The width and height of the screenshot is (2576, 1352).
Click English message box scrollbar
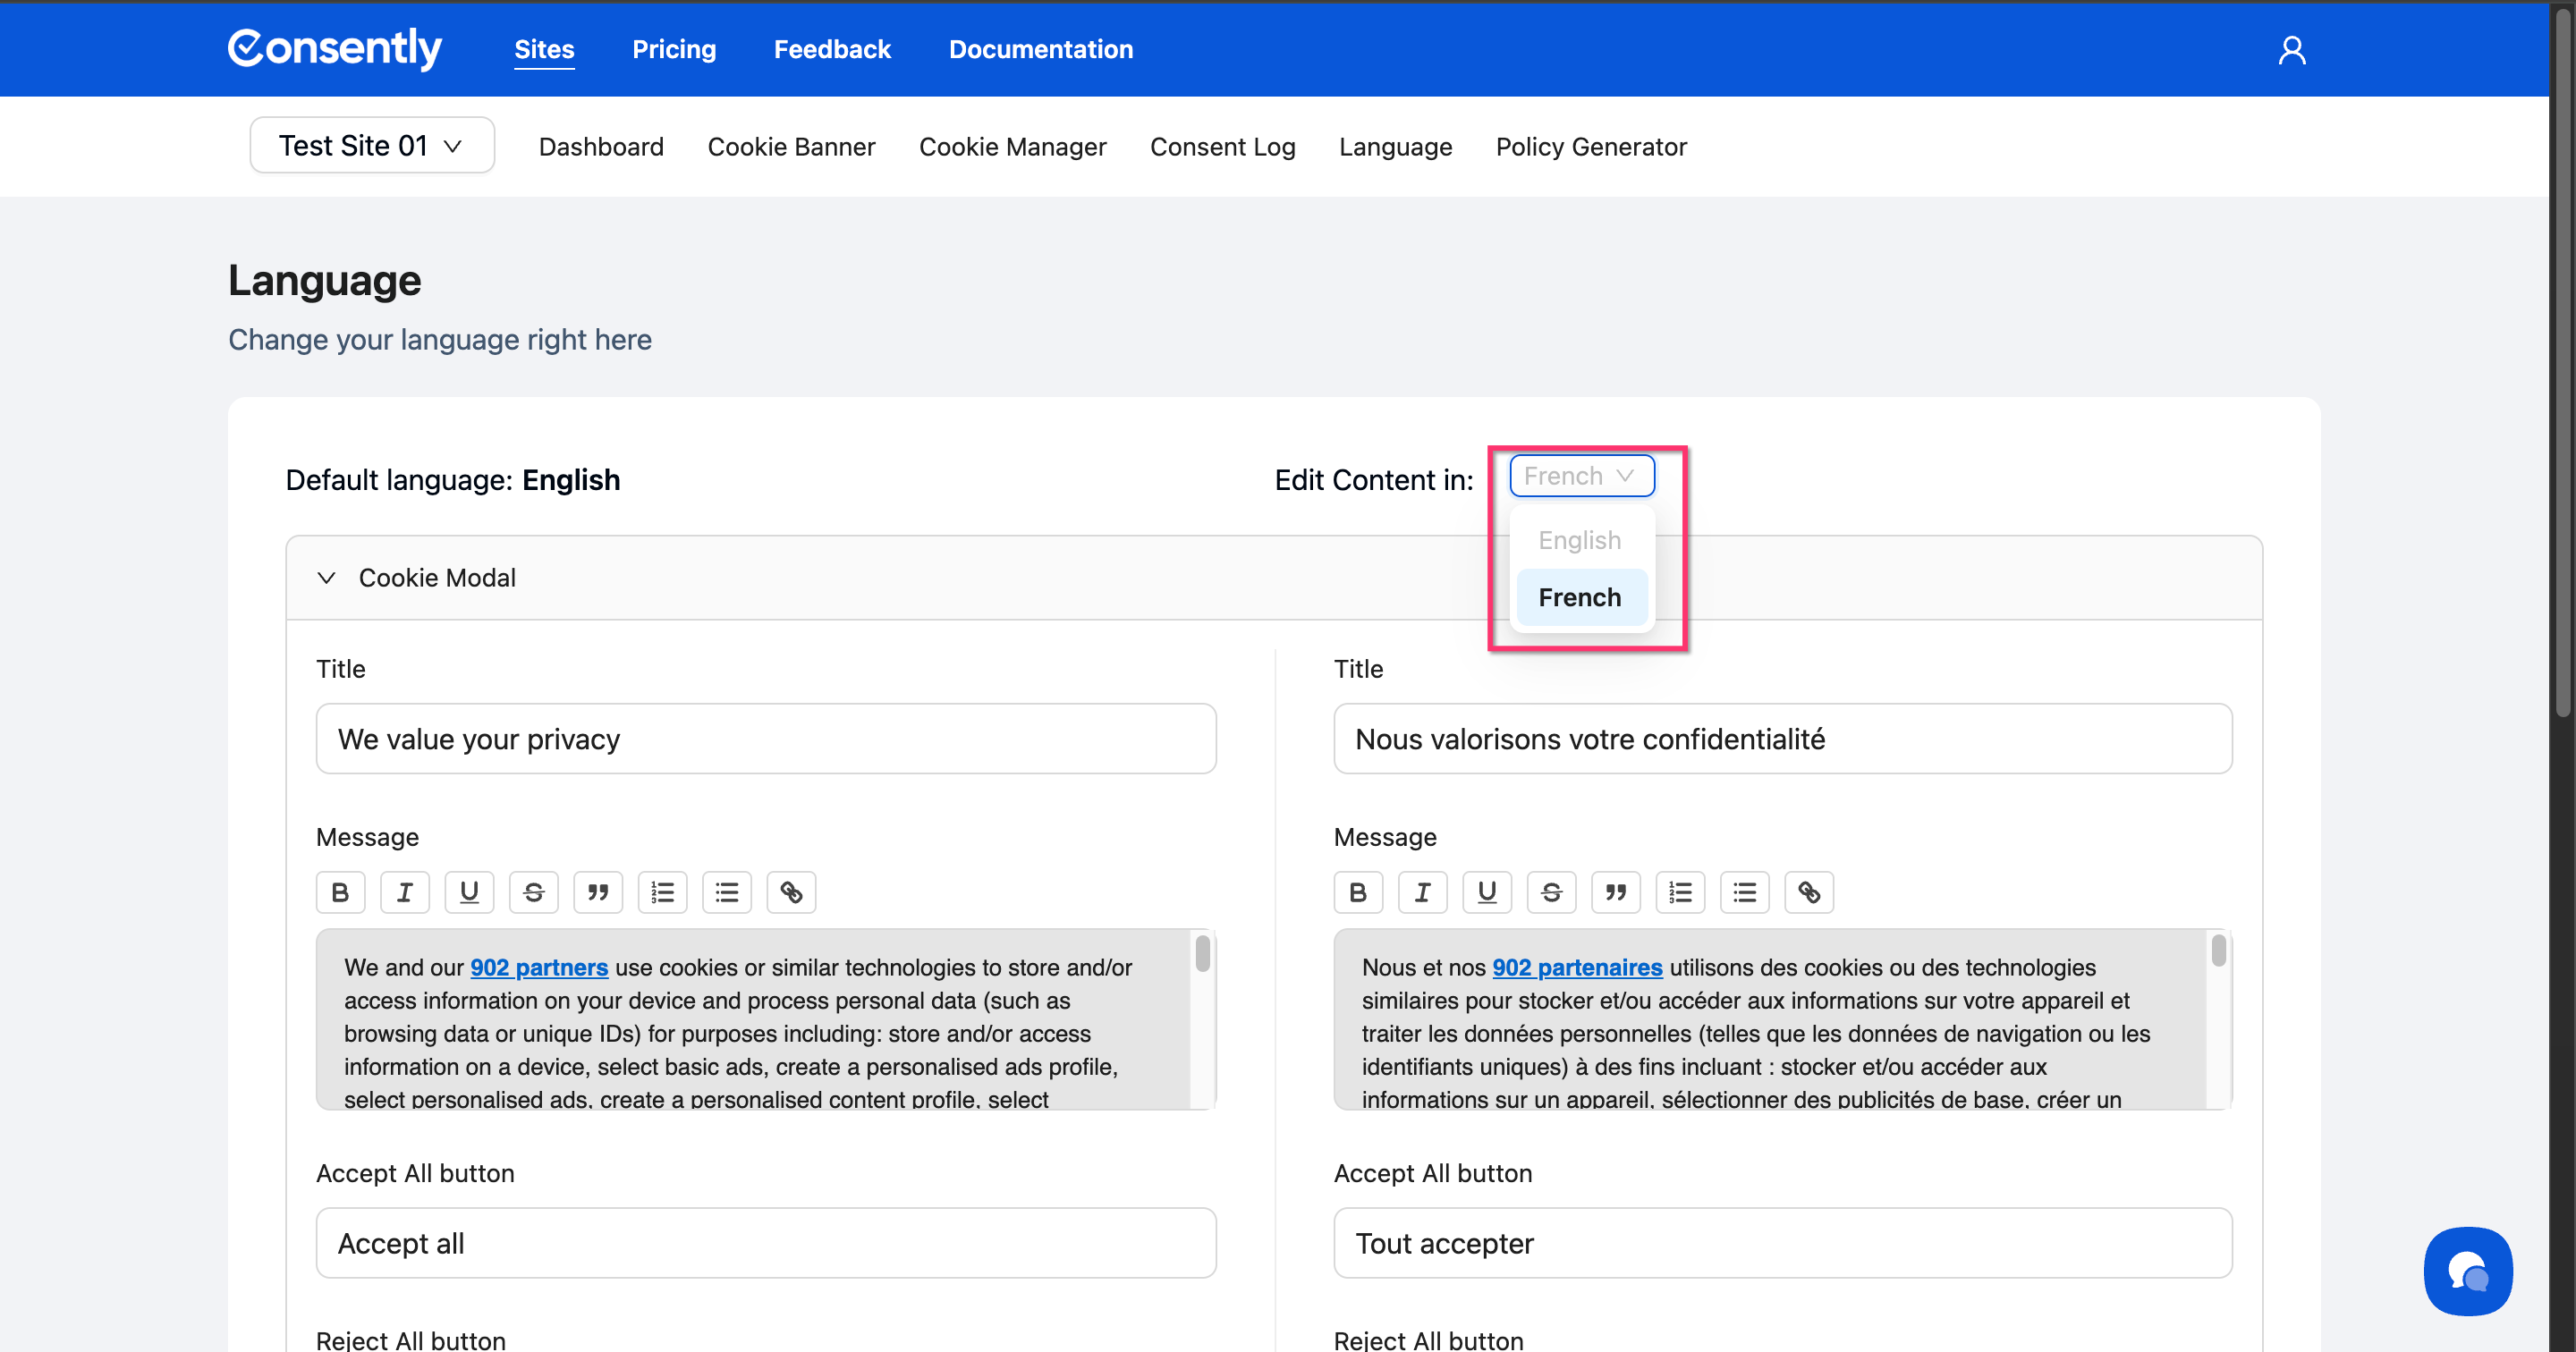click(x=1202, y=953)
